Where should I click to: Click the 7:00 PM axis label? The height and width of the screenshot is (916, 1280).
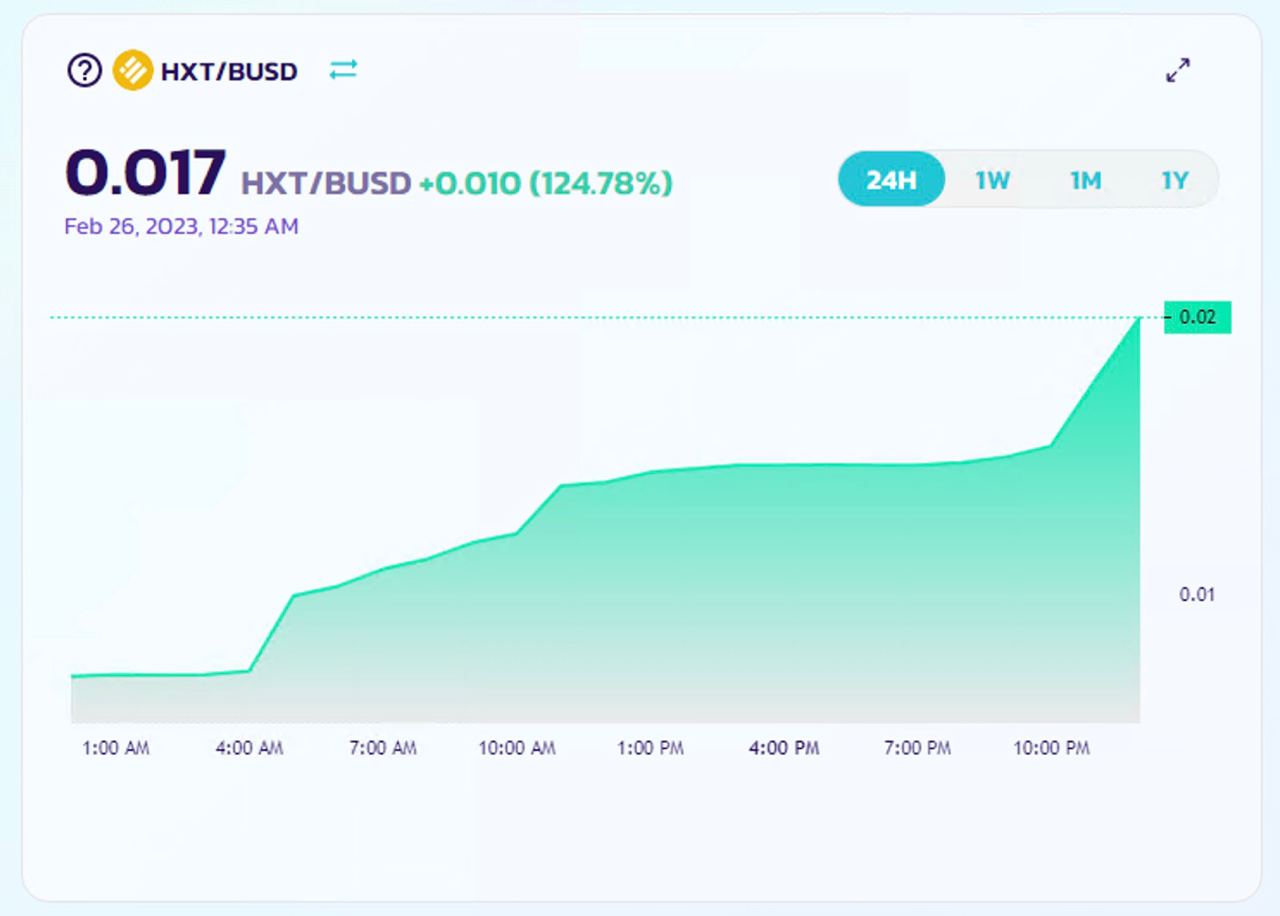point(918,748)
